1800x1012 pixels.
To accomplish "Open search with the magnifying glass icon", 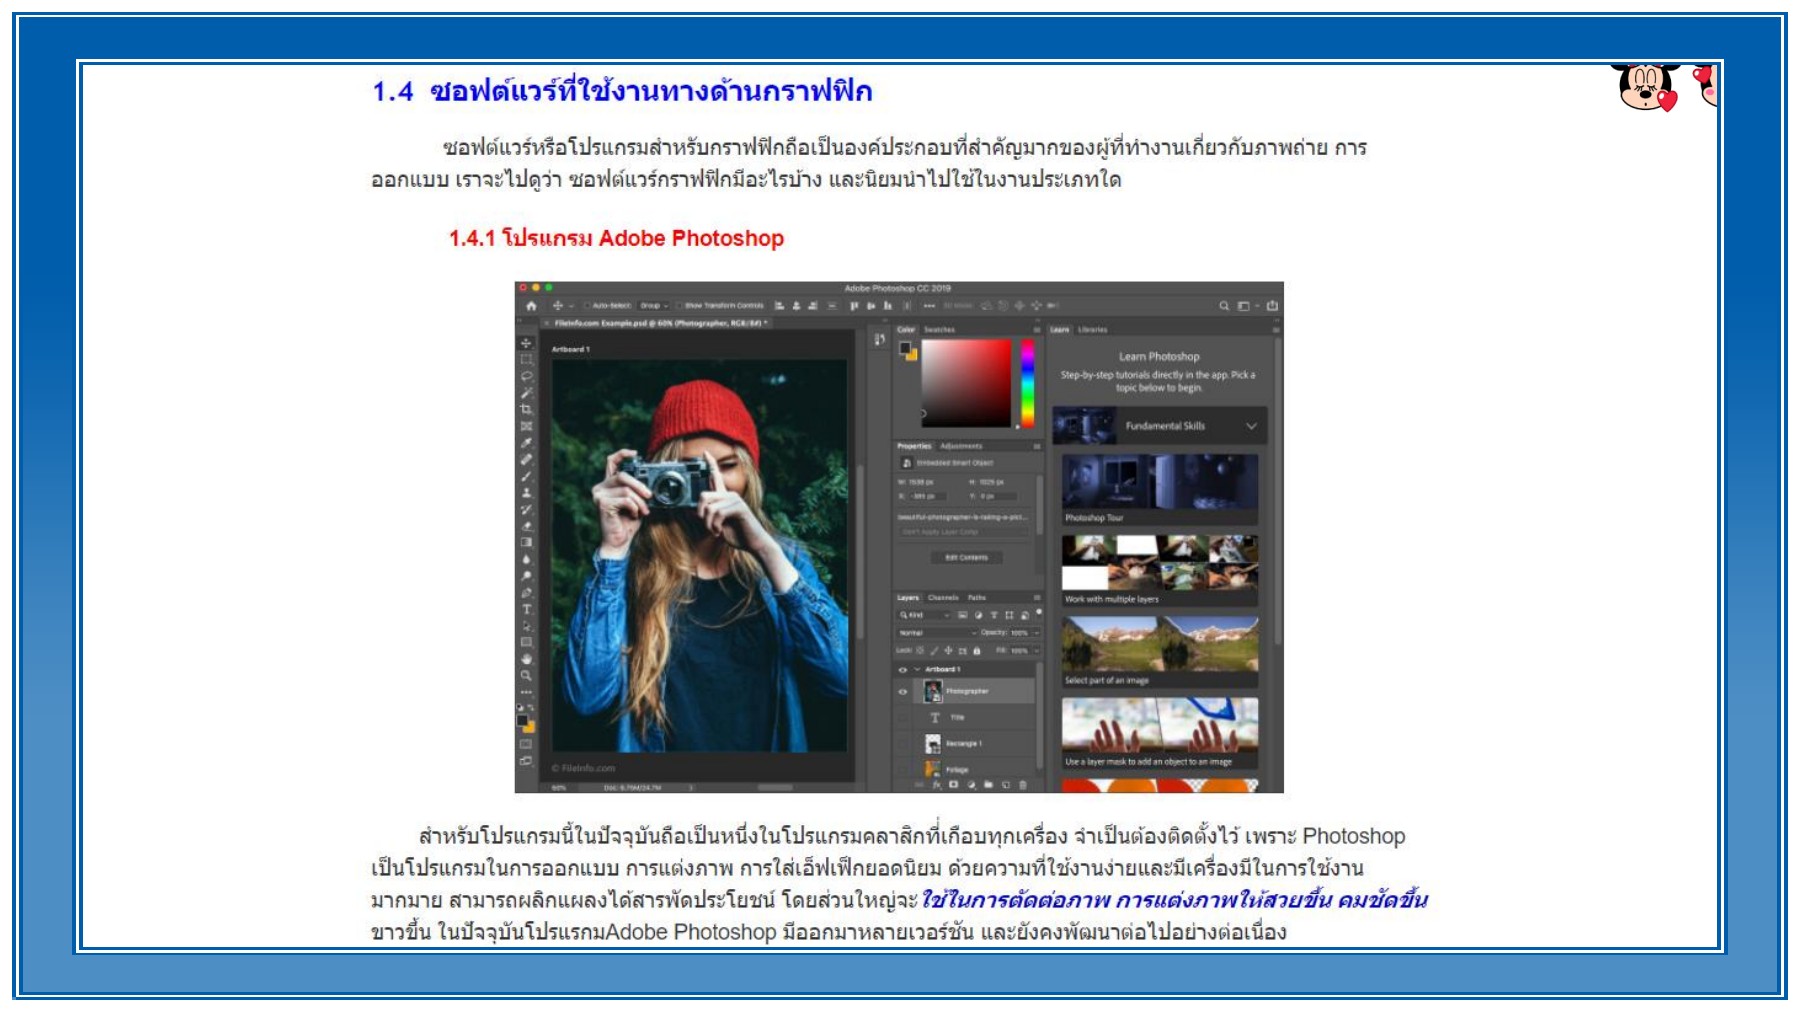I will (x=1225, y=306).
